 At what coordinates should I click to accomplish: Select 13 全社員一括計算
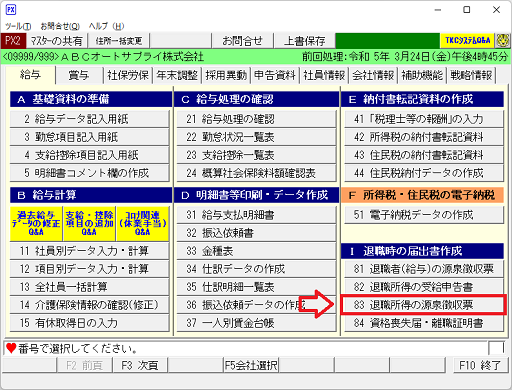(x=90, y=287)
